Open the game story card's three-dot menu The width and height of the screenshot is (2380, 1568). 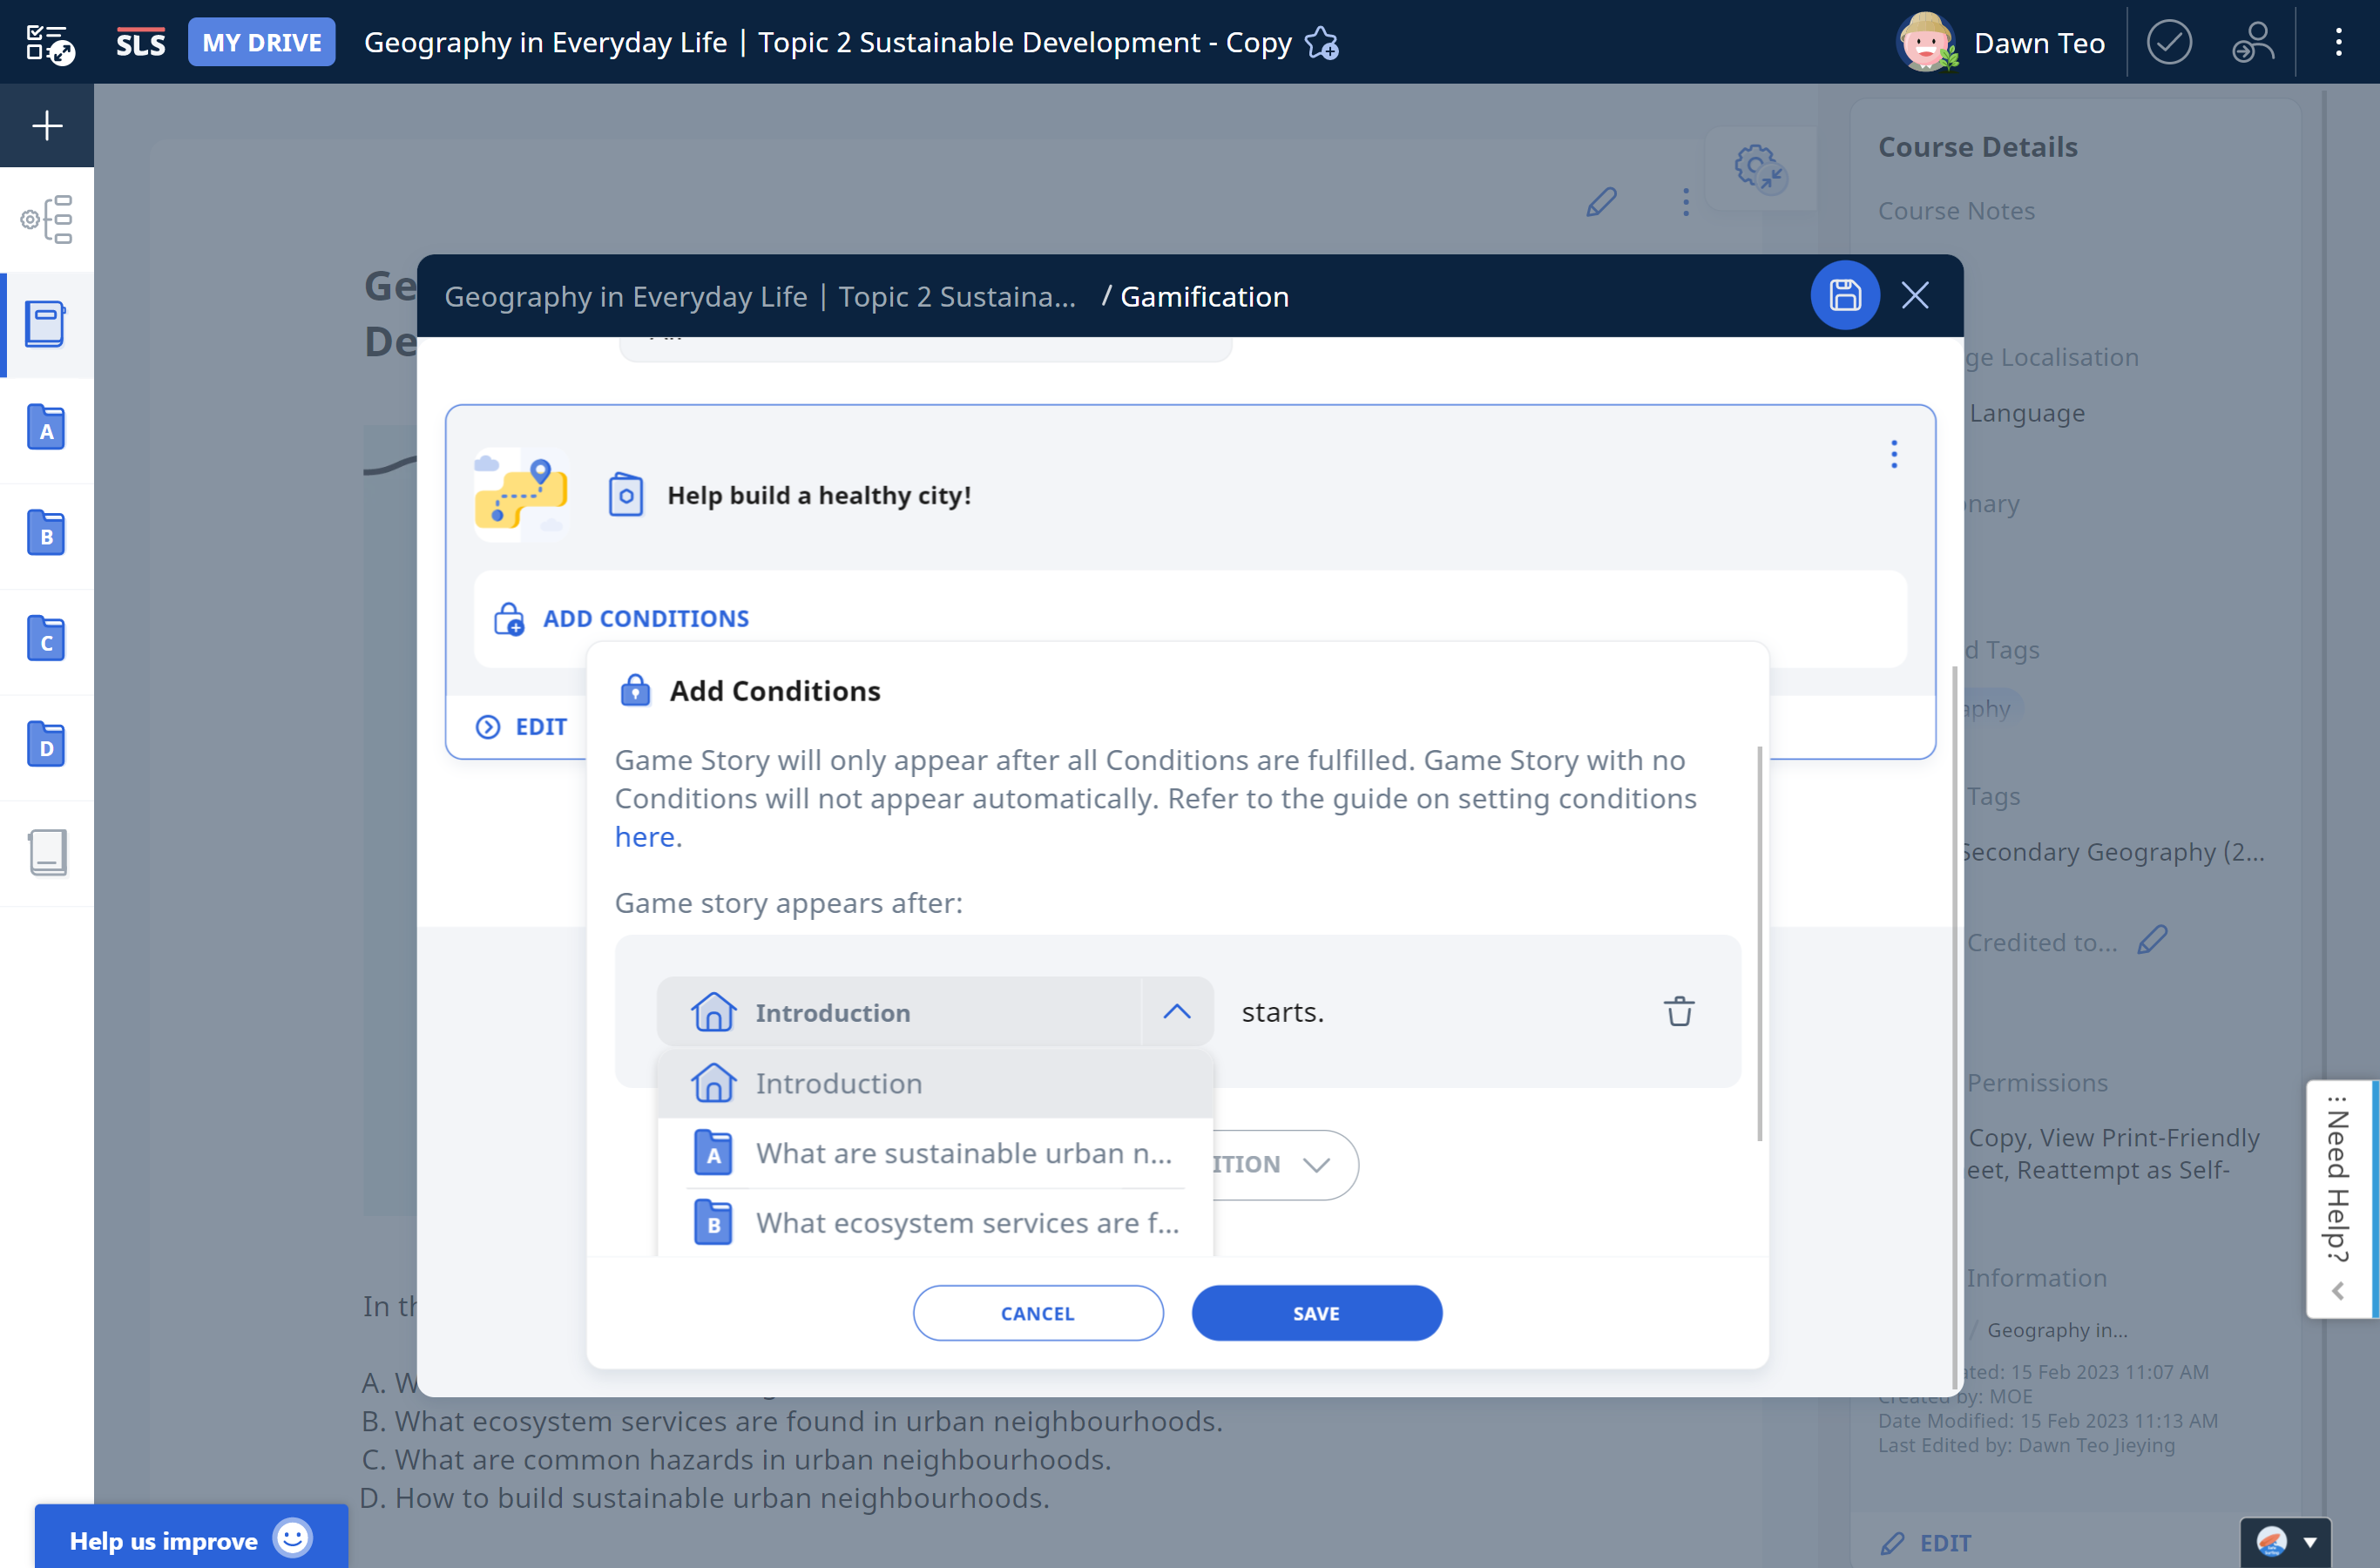1893,454
